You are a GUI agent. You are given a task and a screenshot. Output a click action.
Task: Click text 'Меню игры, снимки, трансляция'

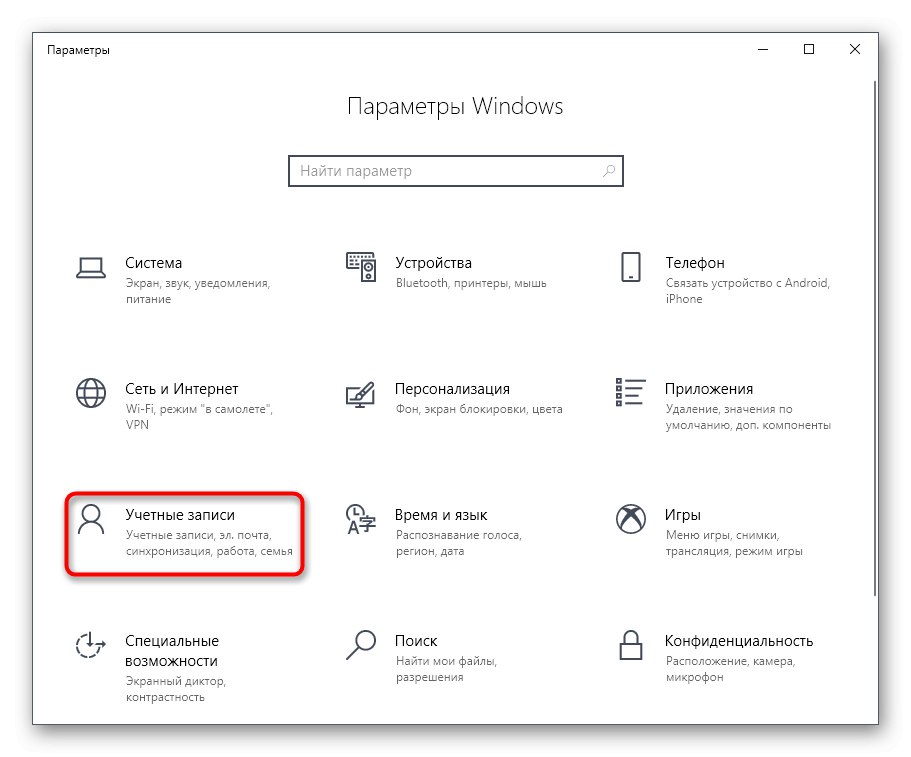[734, 543]
